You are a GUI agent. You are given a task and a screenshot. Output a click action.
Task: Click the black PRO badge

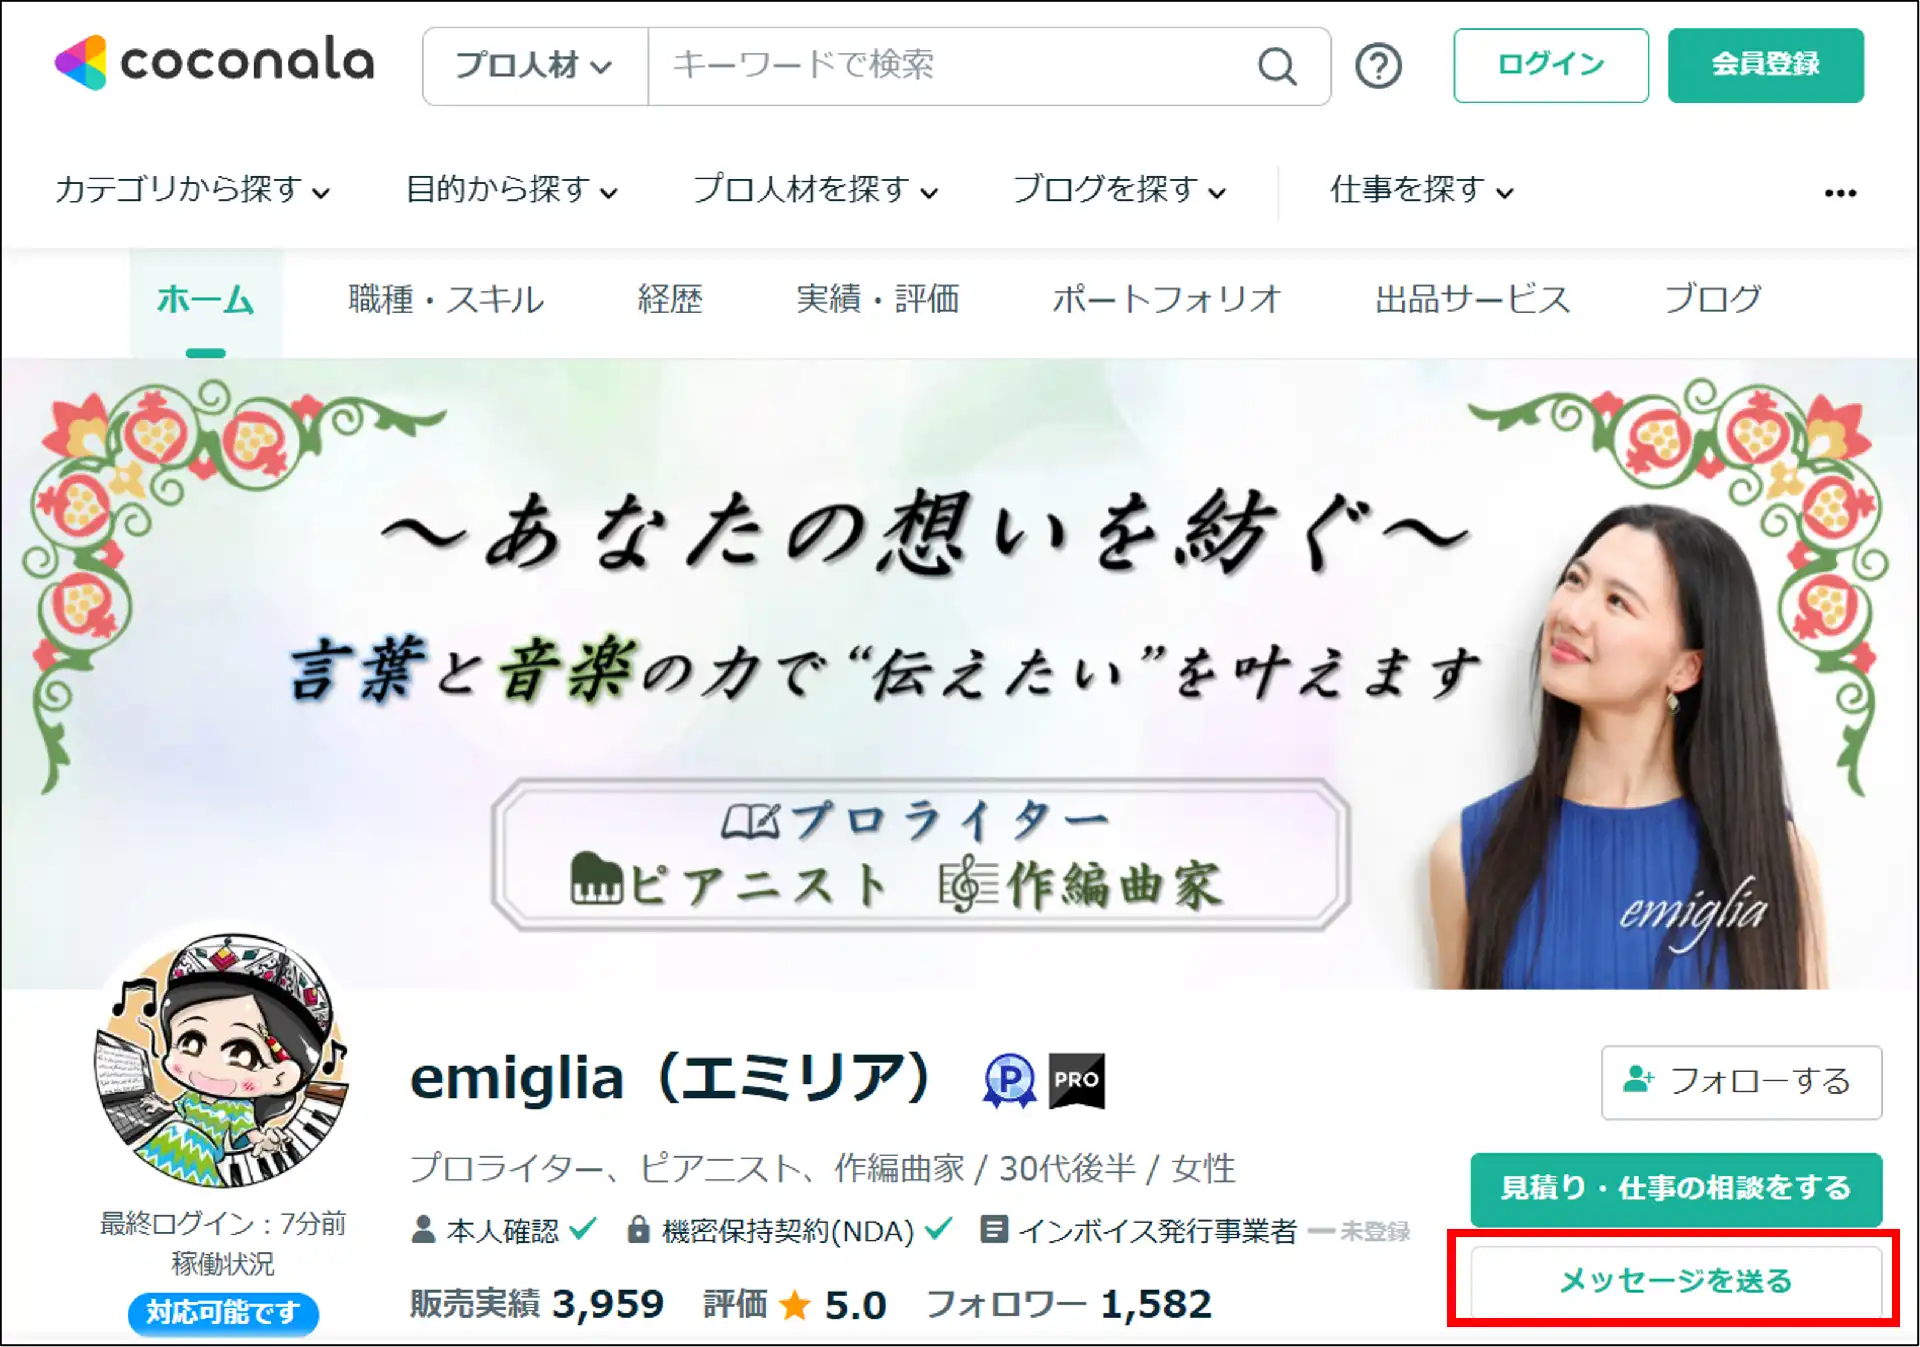coord(1076,1080)
